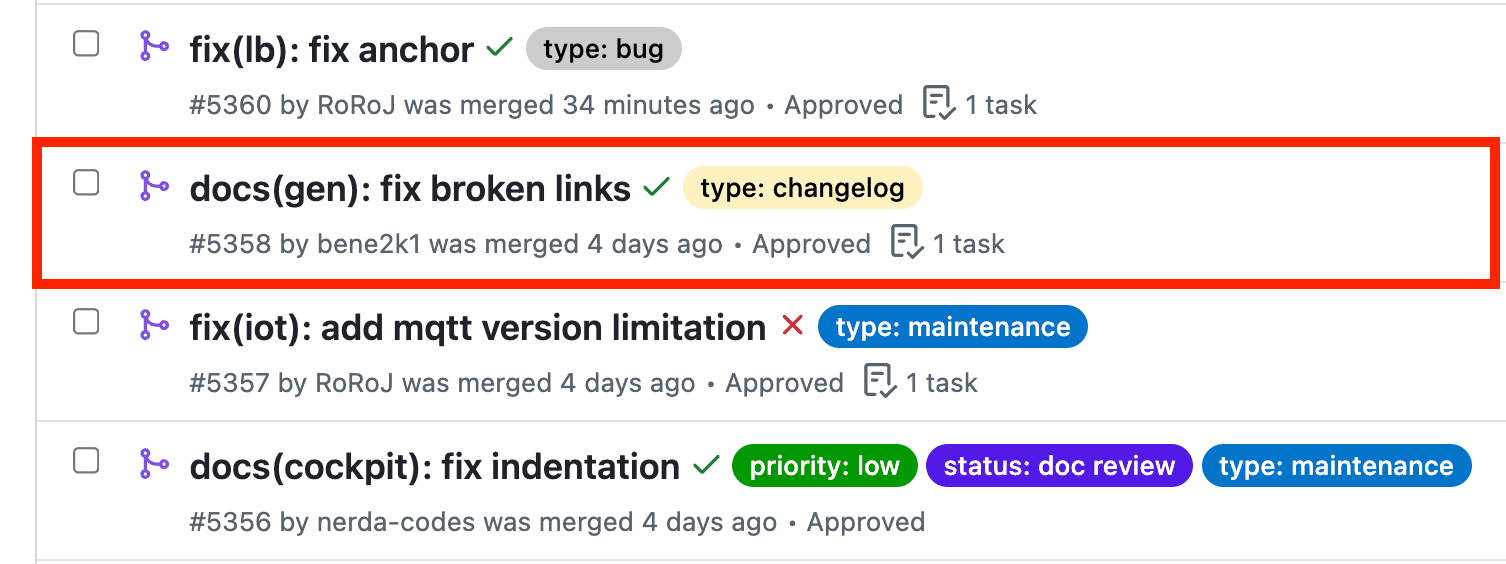Click the purple 'status: doc review' label
This screenshot has height=564, width=1506.
pyautogui.click(x=1059, y=466)
